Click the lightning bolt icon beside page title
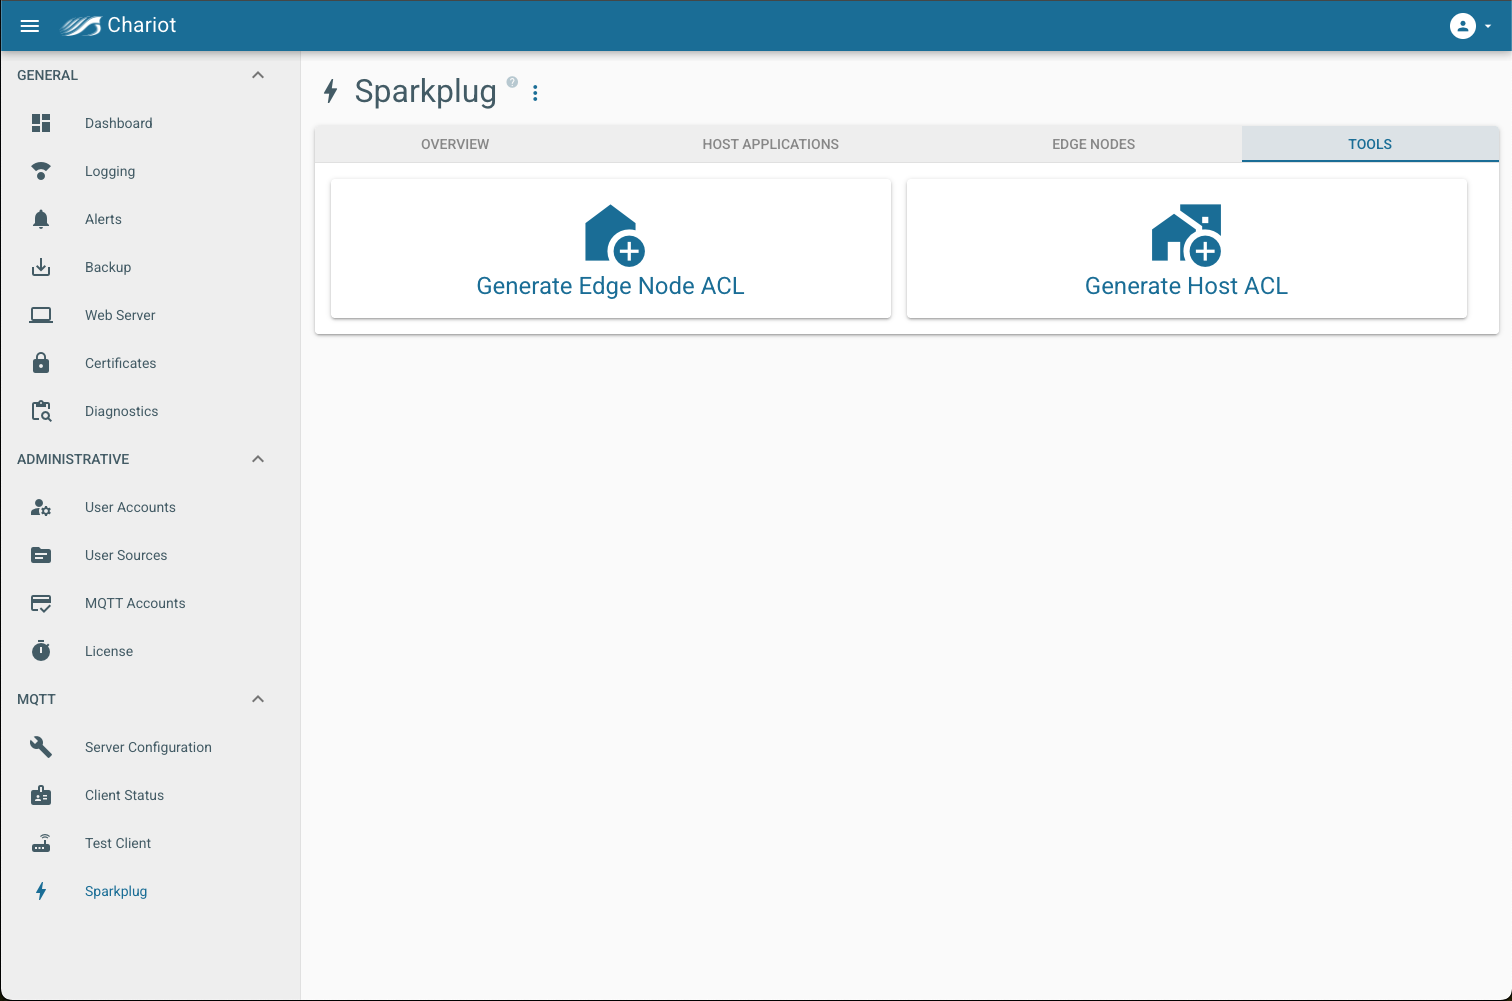The image size is (1512, 1001). 331,92
